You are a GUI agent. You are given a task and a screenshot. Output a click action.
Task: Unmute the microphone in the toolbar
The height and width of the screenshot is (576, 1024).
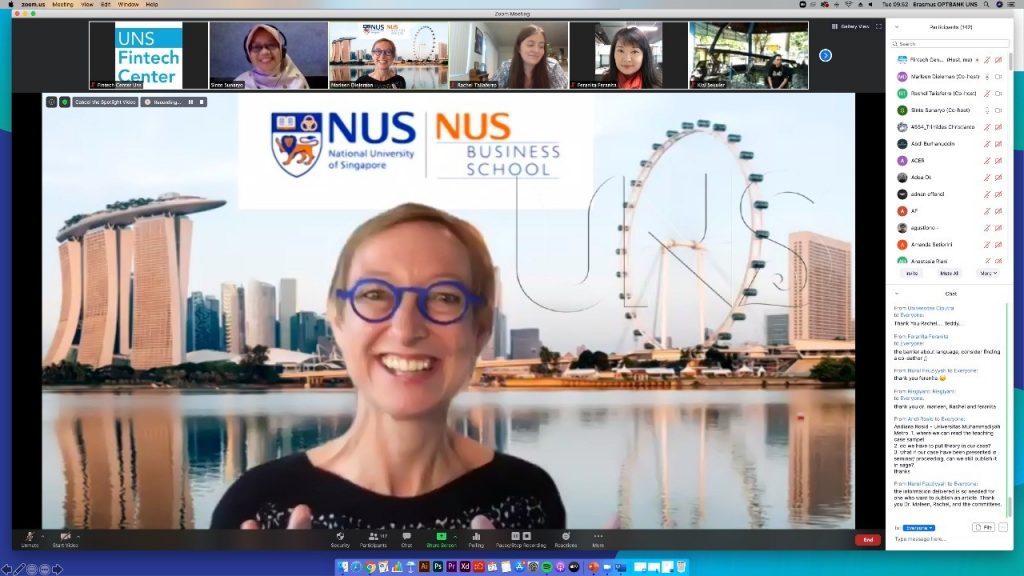(x=29, y=538)
